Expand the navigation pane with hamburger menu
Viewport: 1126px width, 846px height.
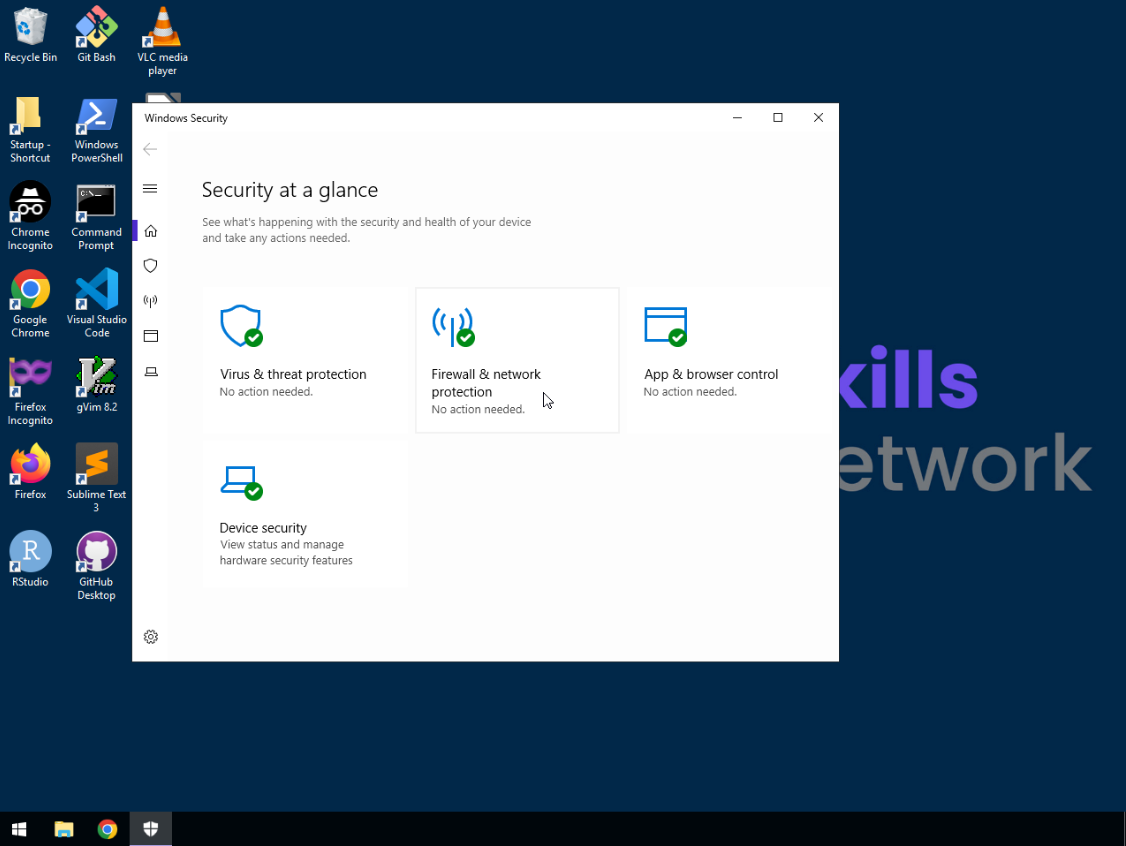pos(150,188)
